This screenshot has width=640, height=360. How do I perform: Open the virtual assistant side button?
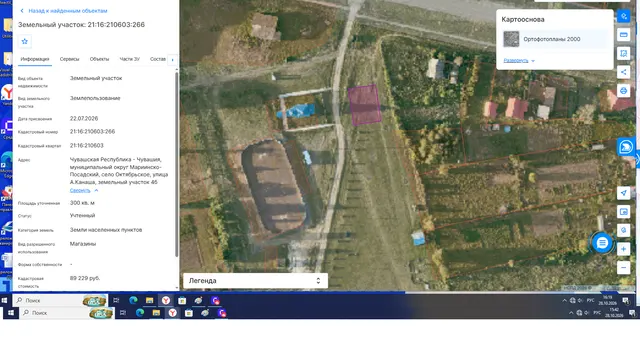[x=626, y=147]
